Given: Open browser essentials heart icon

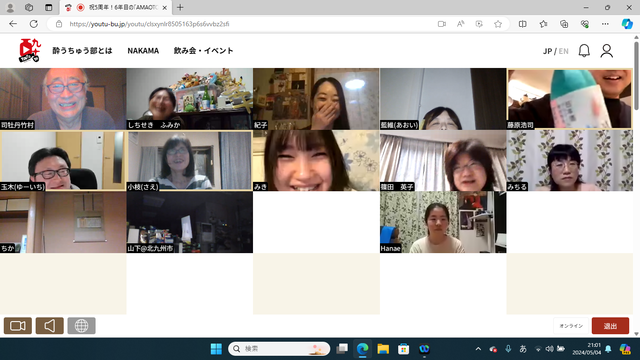Looking at the screenshot, I should [584, 24].
